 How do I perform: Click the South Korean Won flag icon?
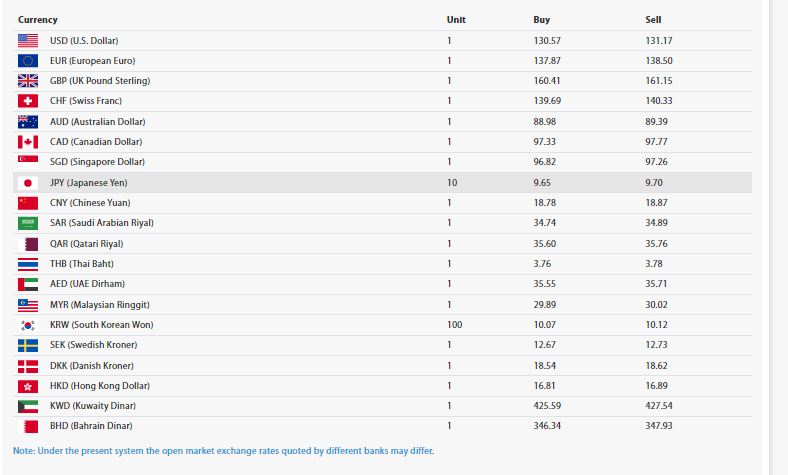(x=28, y=325)
